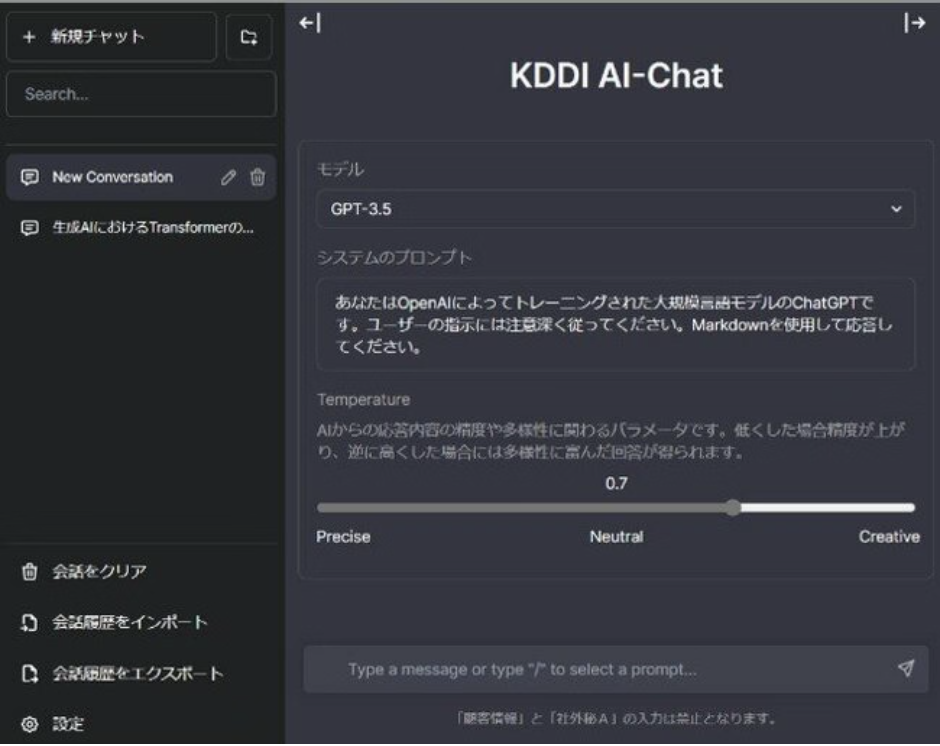Image resolution: width=940 pixels, height=746 pixels.
Task: Select New Conversation in the chat list
Action: (112, 178)
